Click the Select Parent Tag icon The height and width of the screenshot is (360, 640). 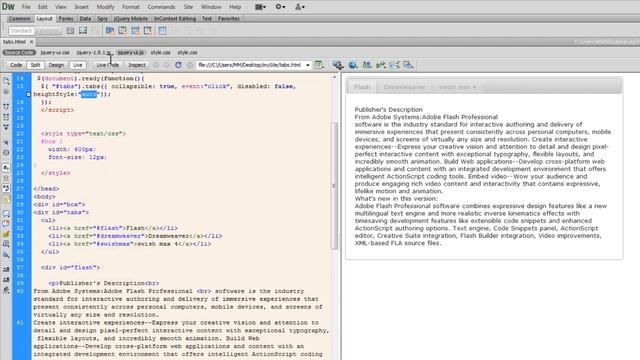(x=6, y=142)
